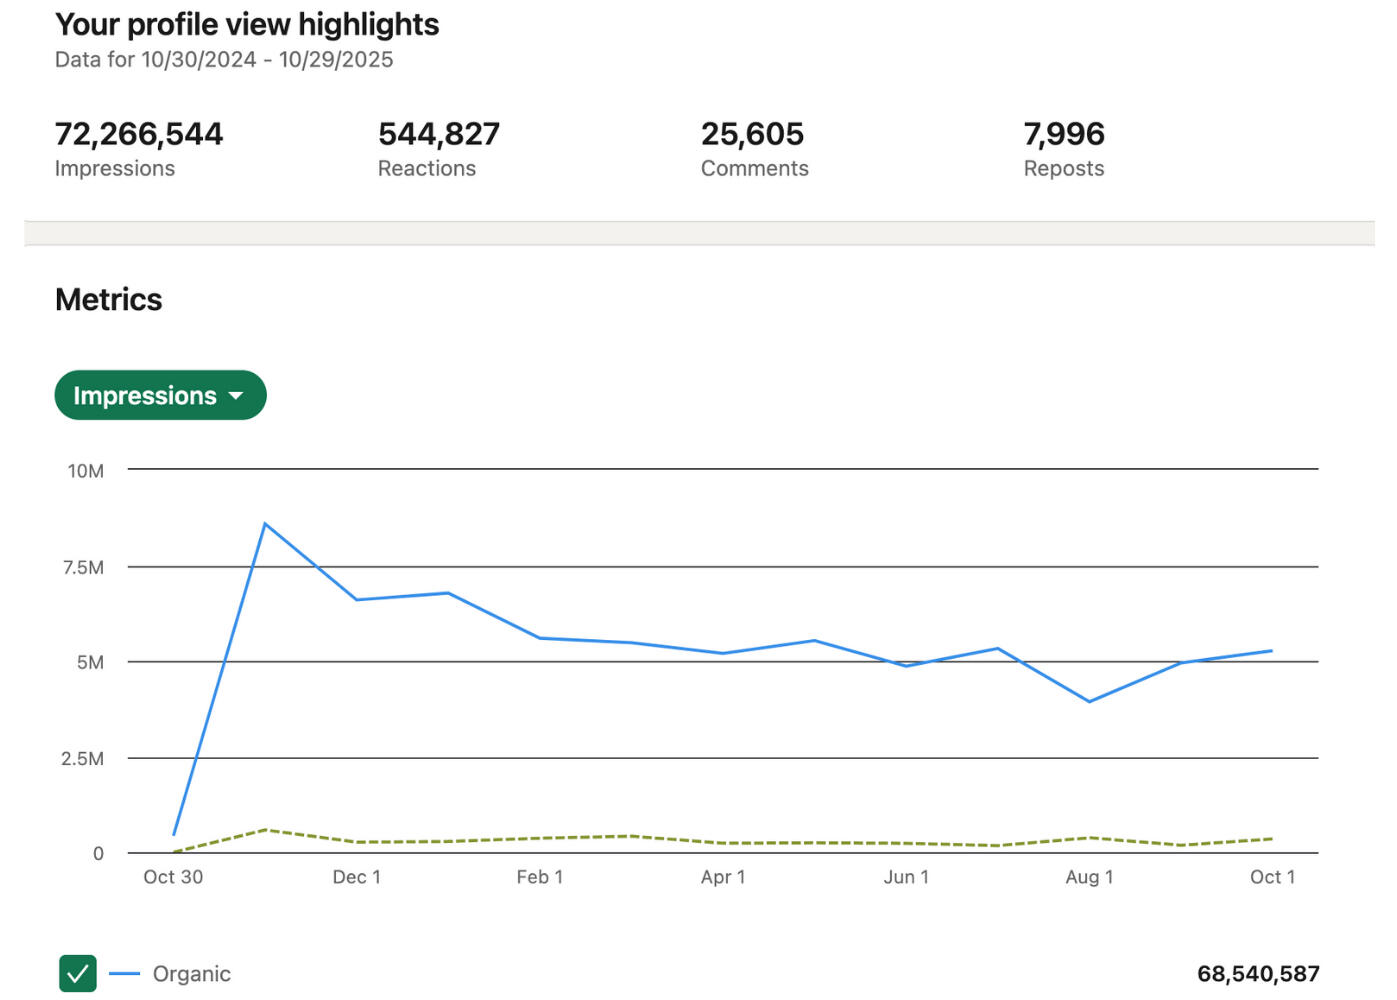Select the Metrics section heading
This screenshot has height=1000, width=1397.
[x=108, y=298]
